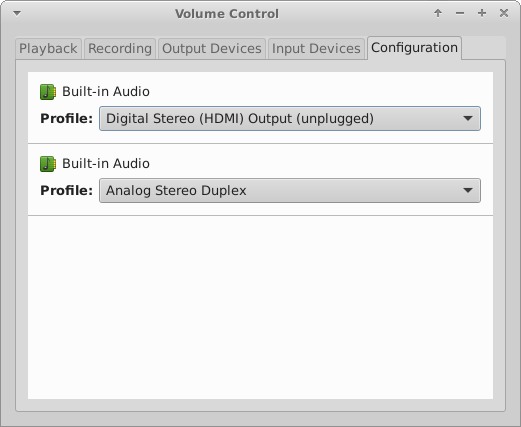Click the arrow on the HDMI profile combo box
521x427 pixels.
click(x=468, y=118)
